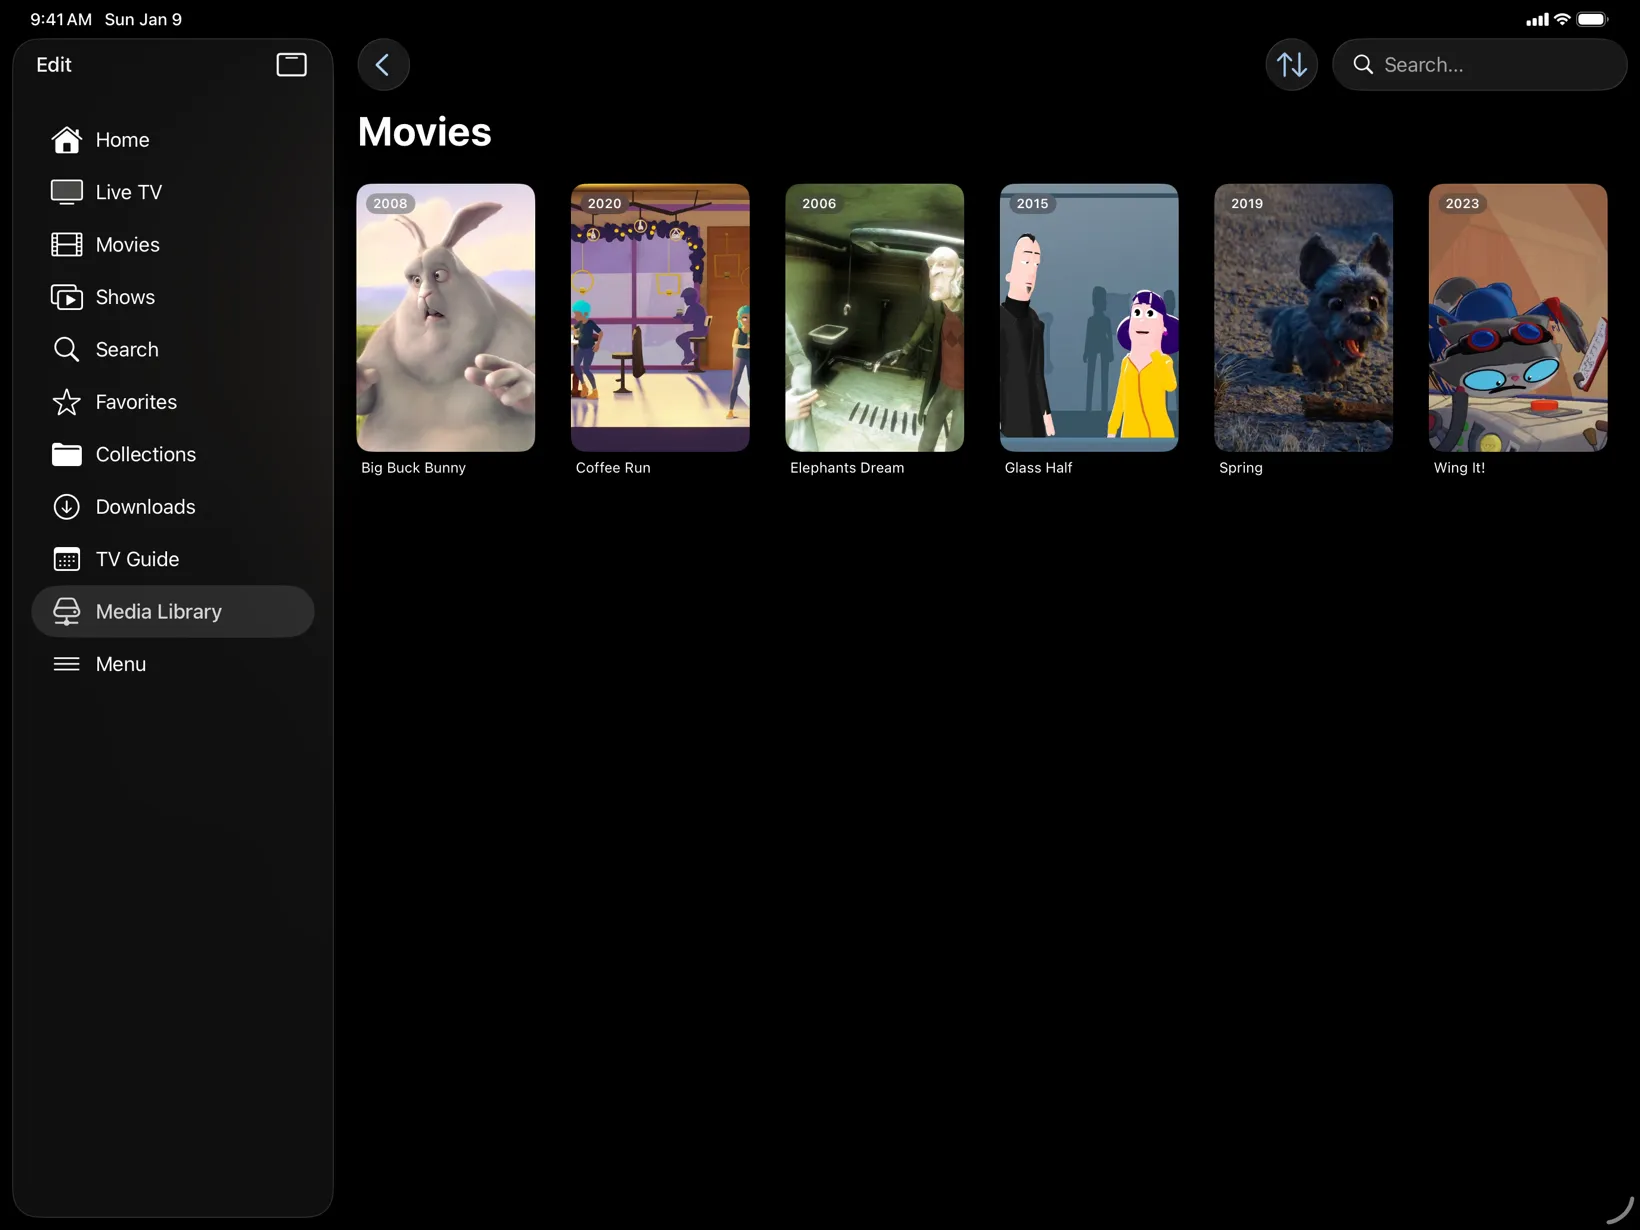Screen dimensions: 1640x1230
Task: Select the Media Library server icon
Action: click(66, 612)
